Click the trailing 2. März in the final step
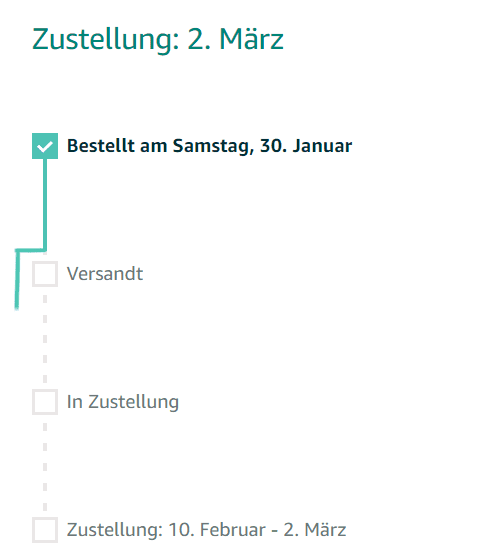Screen dimensions: 495x549 tap(315, 530)
